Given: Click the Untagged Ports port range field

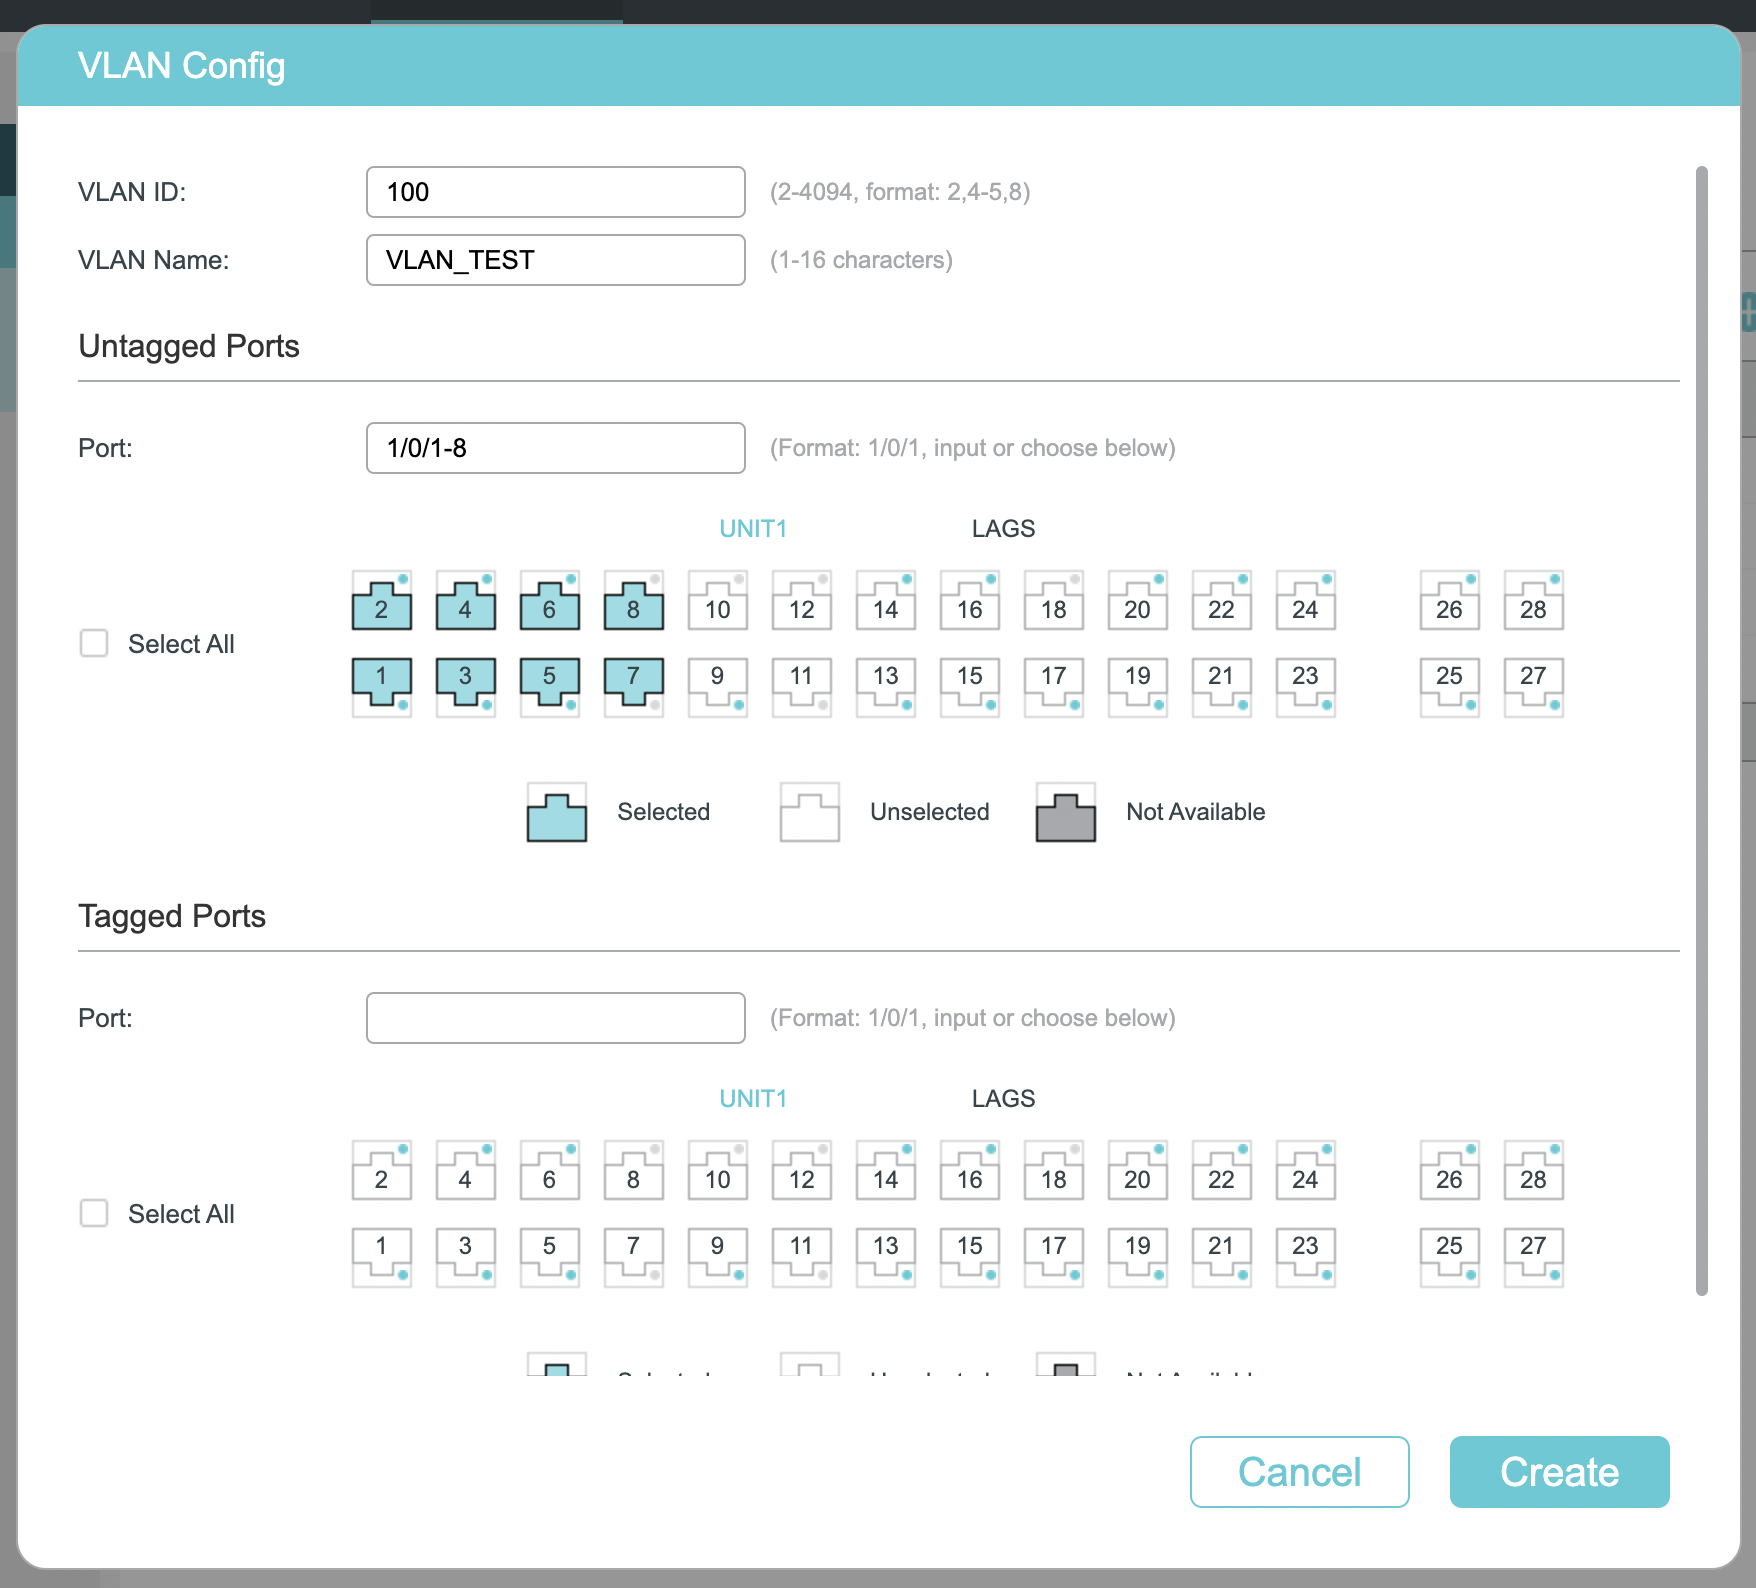Looking at the screenshot, I should point(556,448).
